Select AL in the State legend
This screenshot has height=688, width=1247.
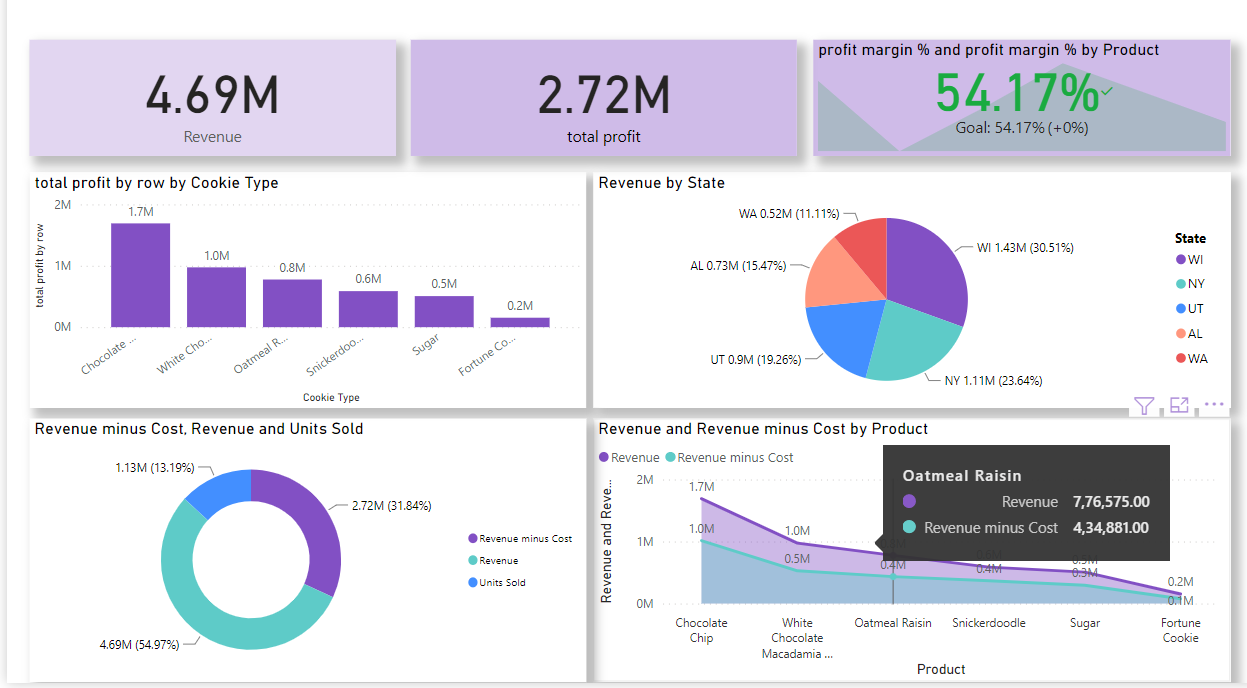click(1189, 334)
